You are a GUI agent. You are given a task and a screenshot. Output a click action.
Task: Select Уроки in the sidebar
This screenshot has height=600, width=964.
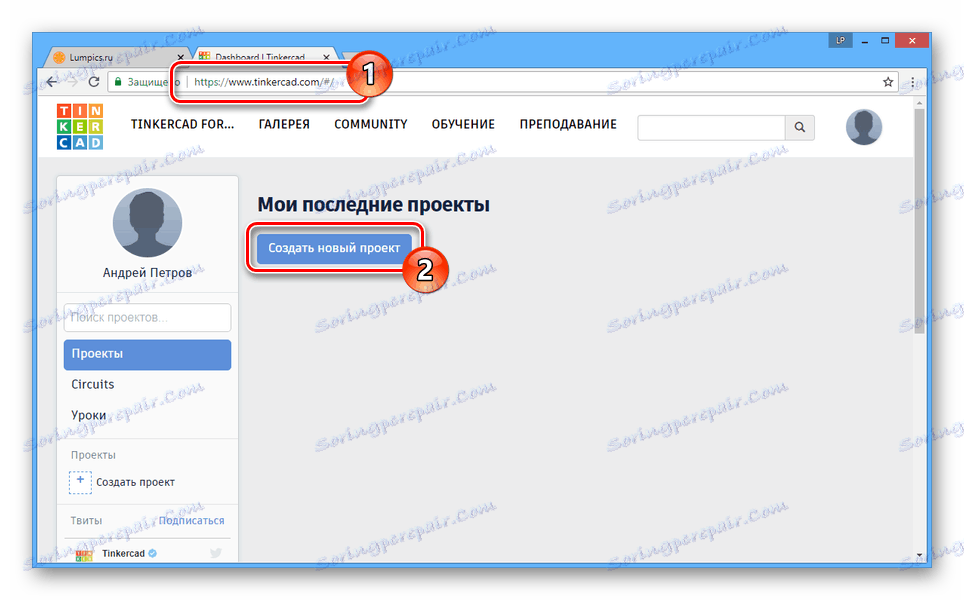(x=89, y=416)
